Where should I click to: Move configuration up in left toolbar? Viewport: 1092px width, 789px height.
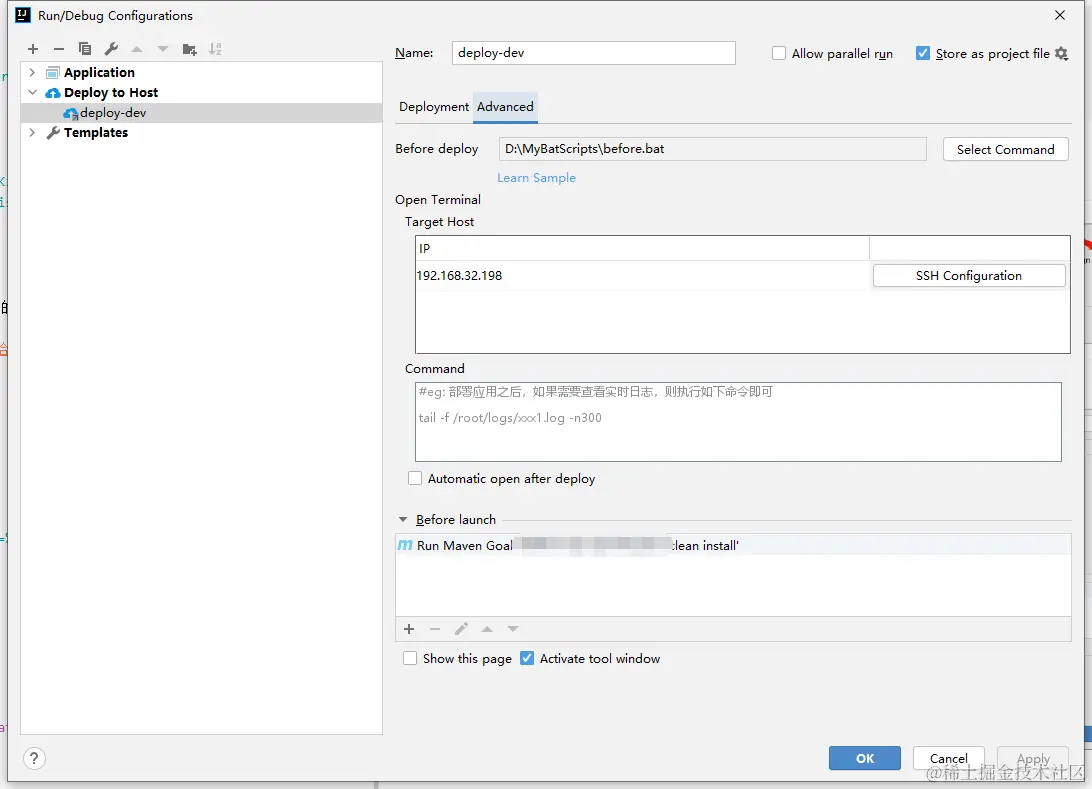coord(137,49)
